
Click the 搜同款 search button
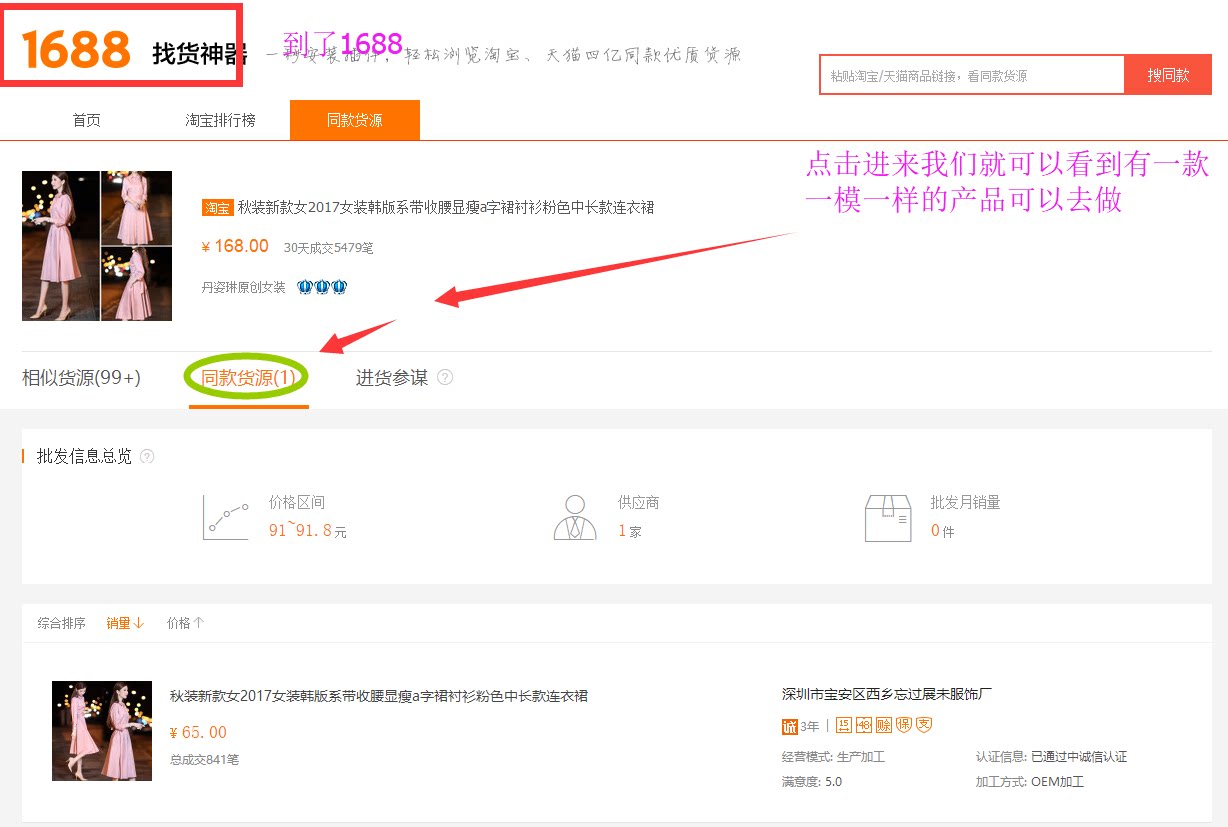(x=1168, y=75)
